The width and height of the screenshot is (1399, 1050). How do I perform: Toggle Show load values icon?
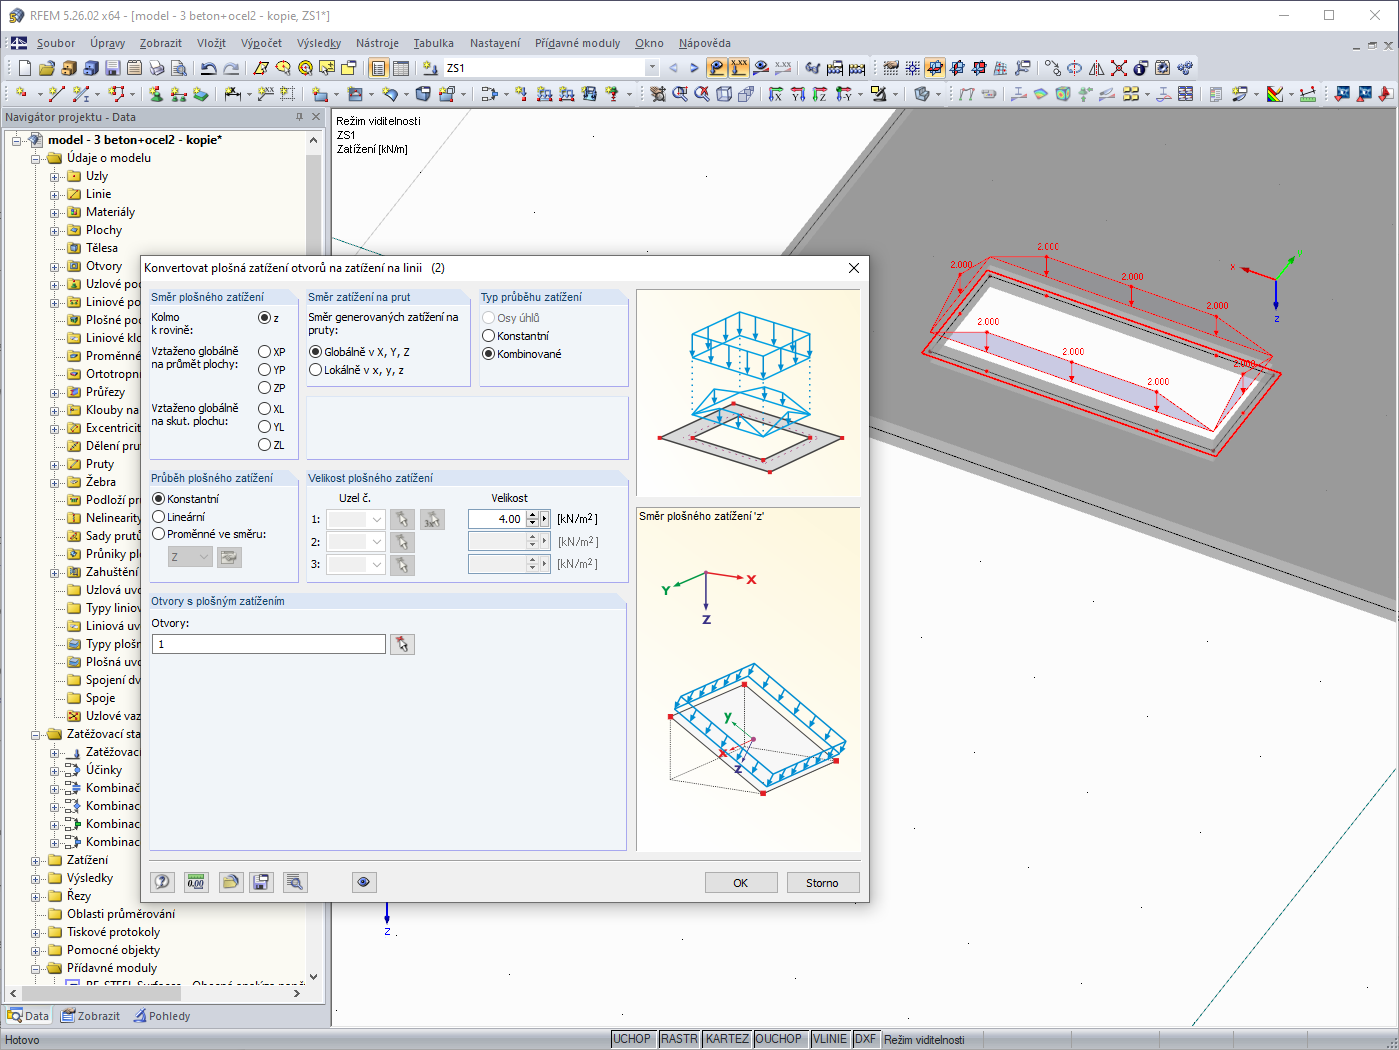click(x=739, y=68)
